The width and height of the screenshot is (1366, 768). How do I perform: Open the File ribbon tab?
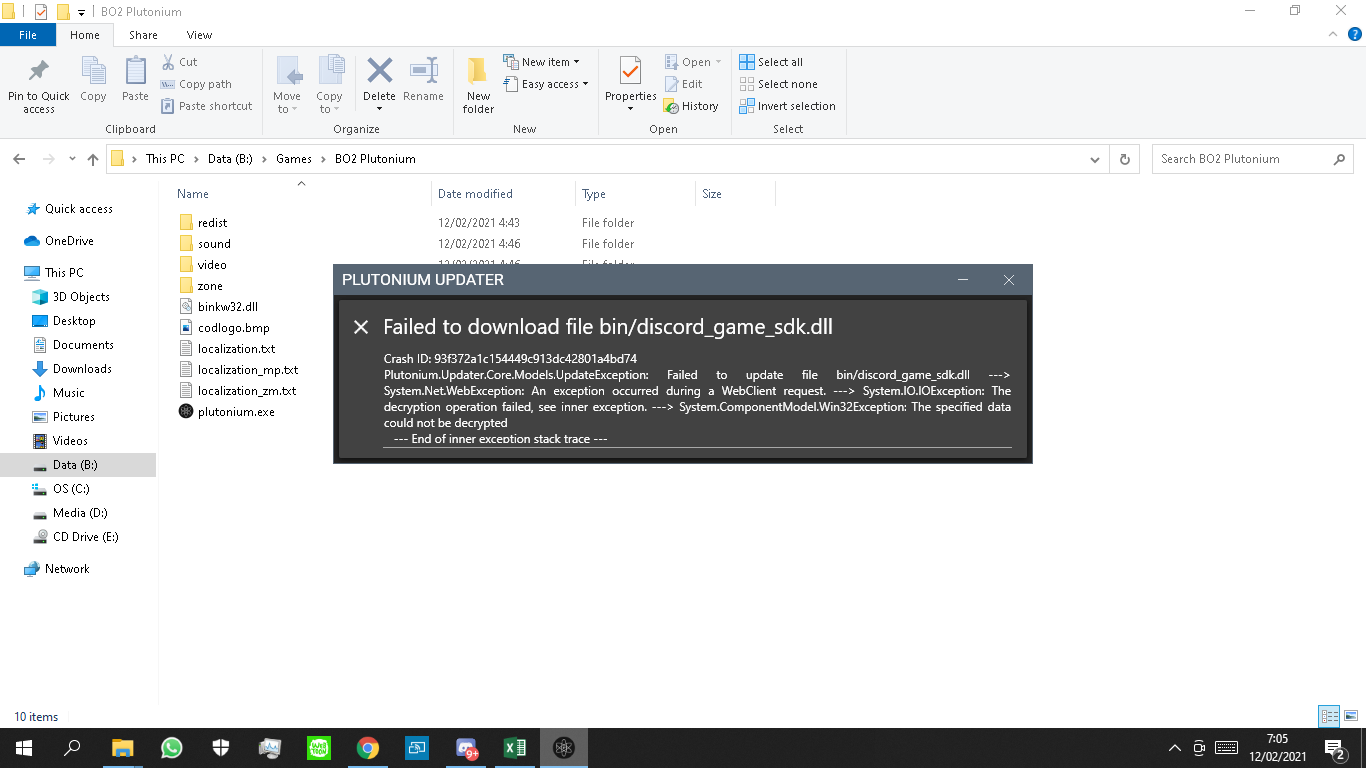pyautogui.click(x=28, y=35)
